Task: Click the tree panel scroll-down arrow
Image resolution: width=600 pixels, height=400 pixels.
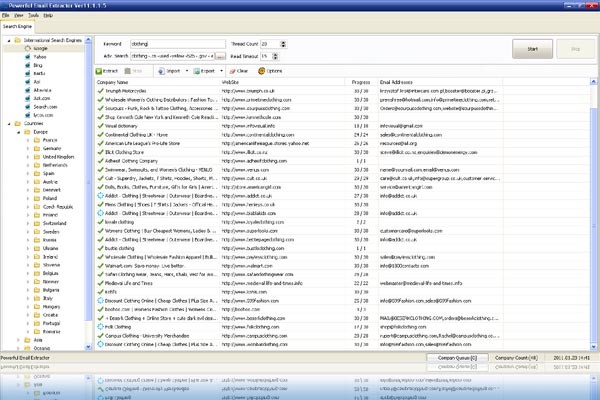Action: click(88, 347)
